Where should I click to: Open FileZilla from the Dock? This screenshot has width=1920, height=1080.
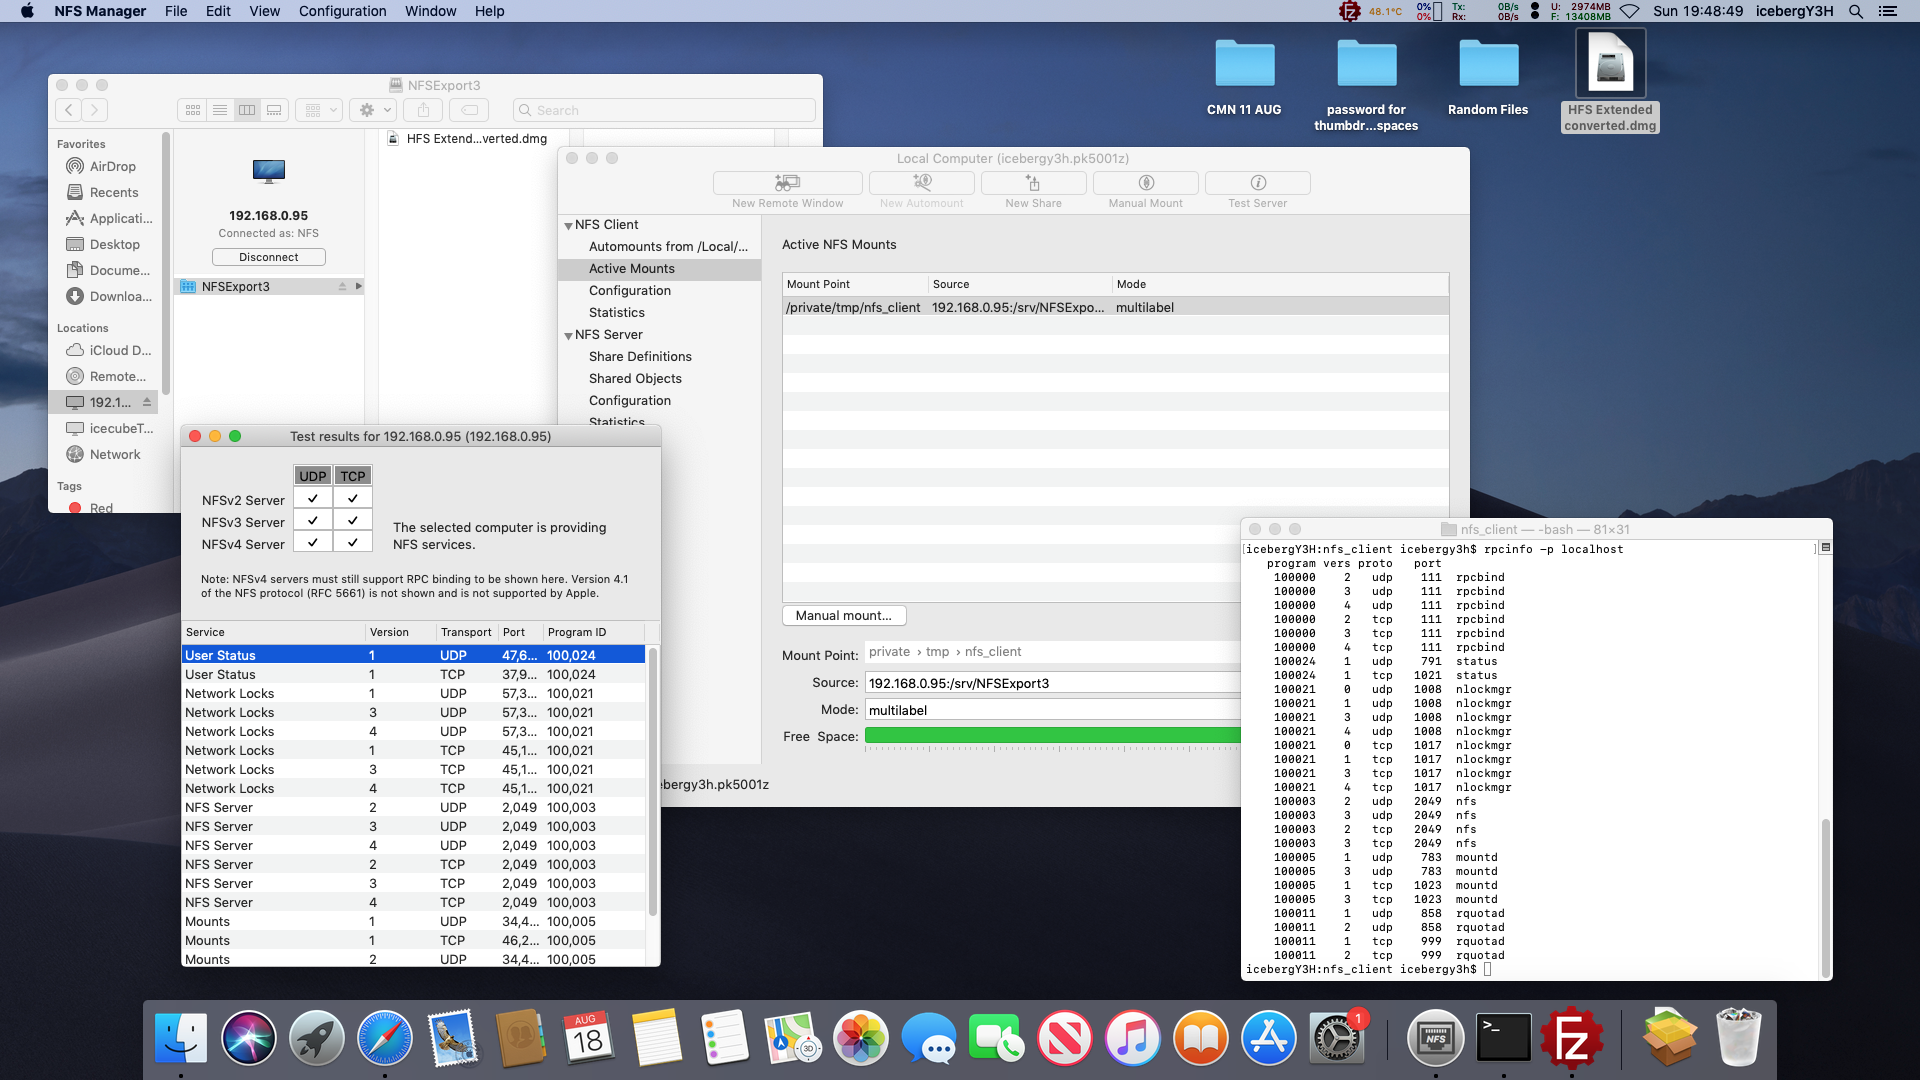point(1571,1037)
